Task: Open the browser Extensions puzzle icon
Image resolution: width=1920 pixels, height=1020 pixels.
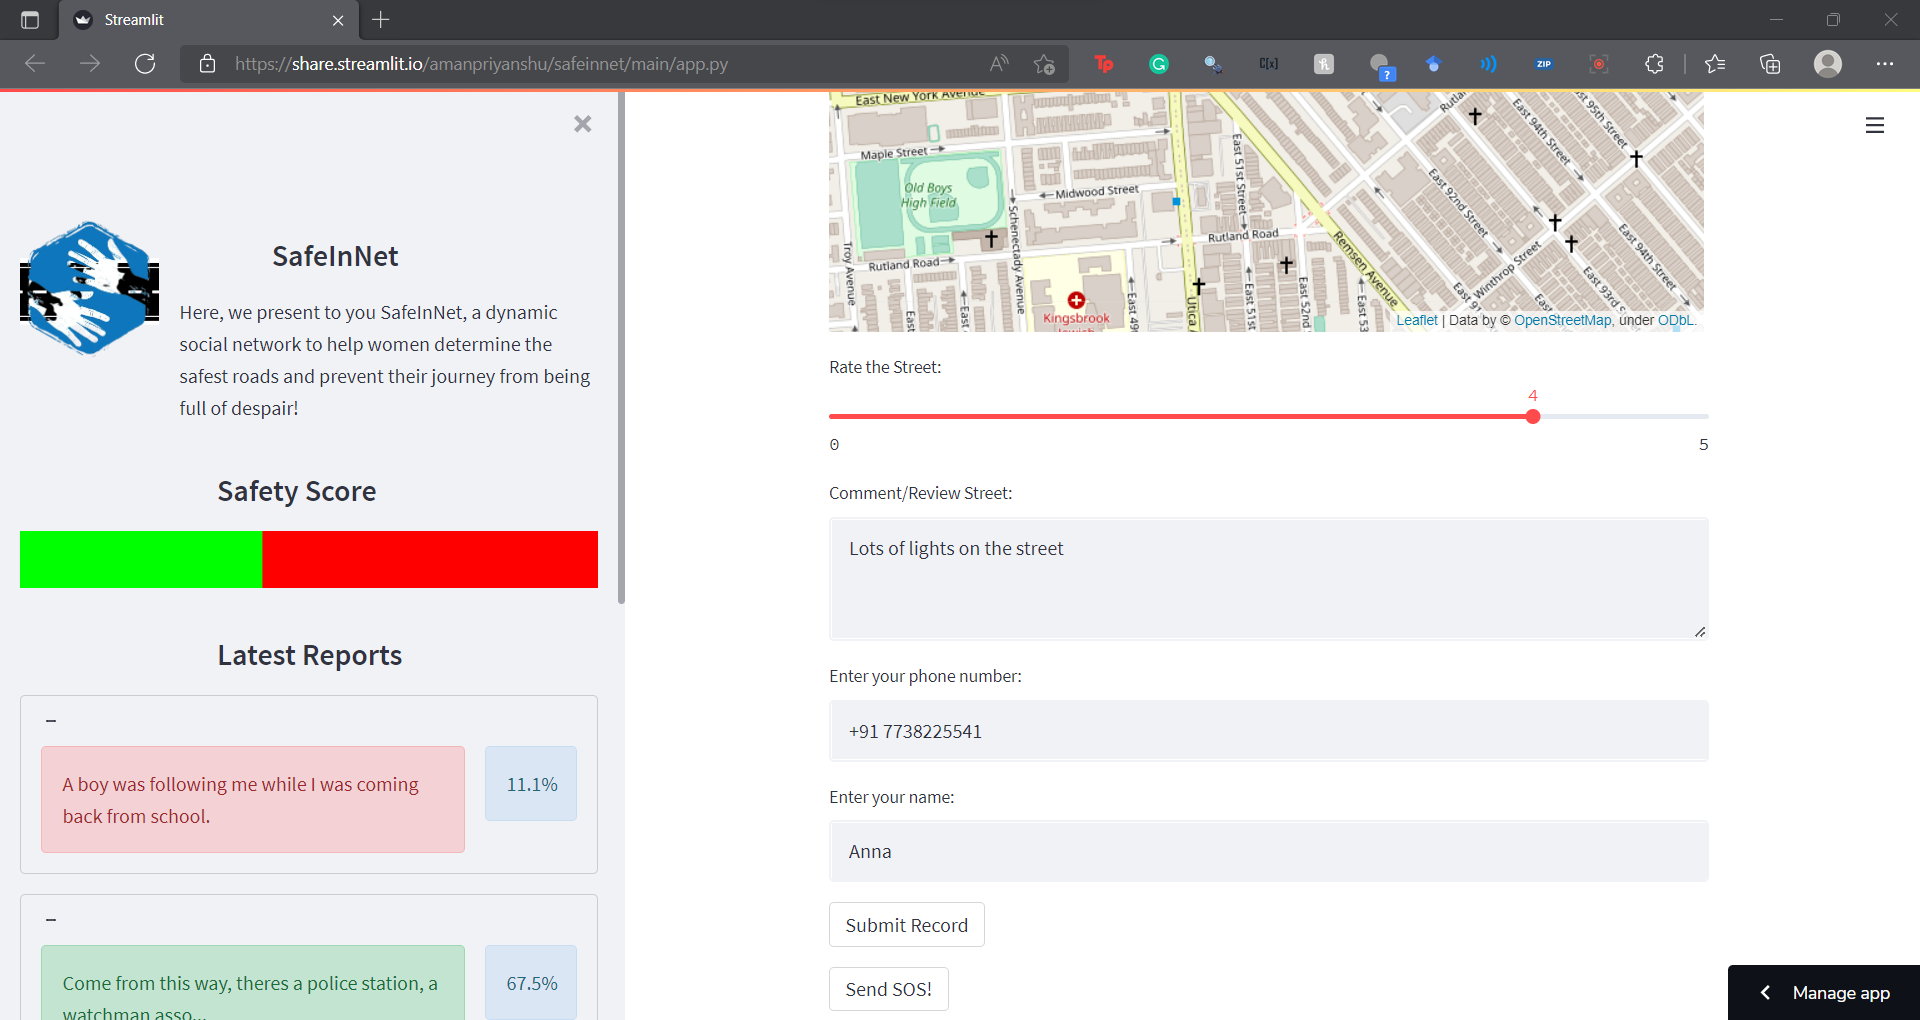Action: pos(1654,64)
